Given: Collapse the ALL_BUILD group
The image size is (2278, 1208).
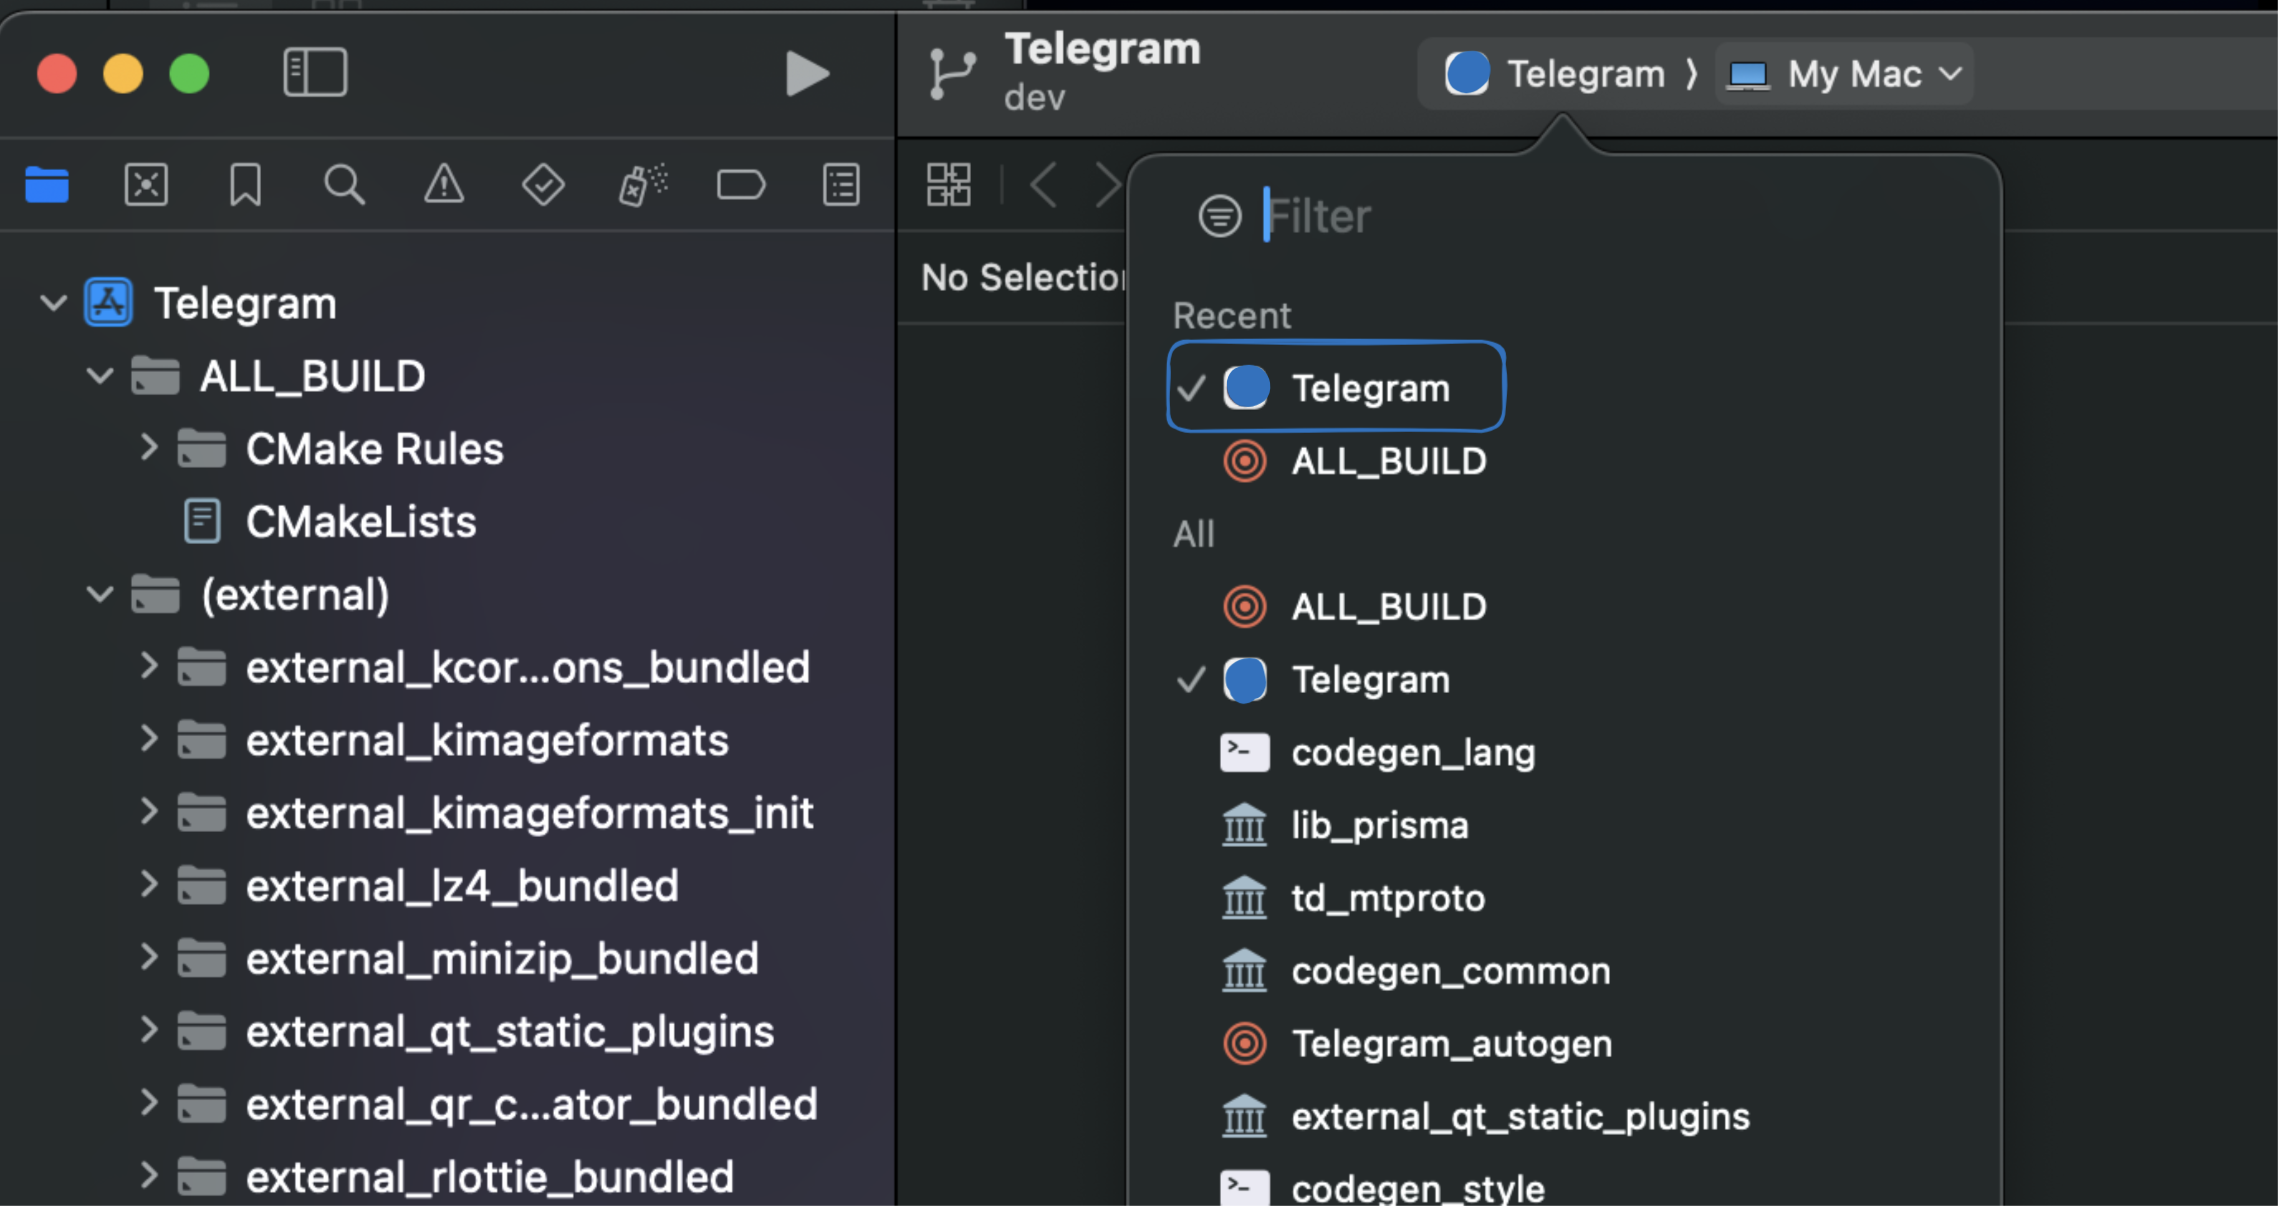Looking at the screenshot, I should (100, 377).
